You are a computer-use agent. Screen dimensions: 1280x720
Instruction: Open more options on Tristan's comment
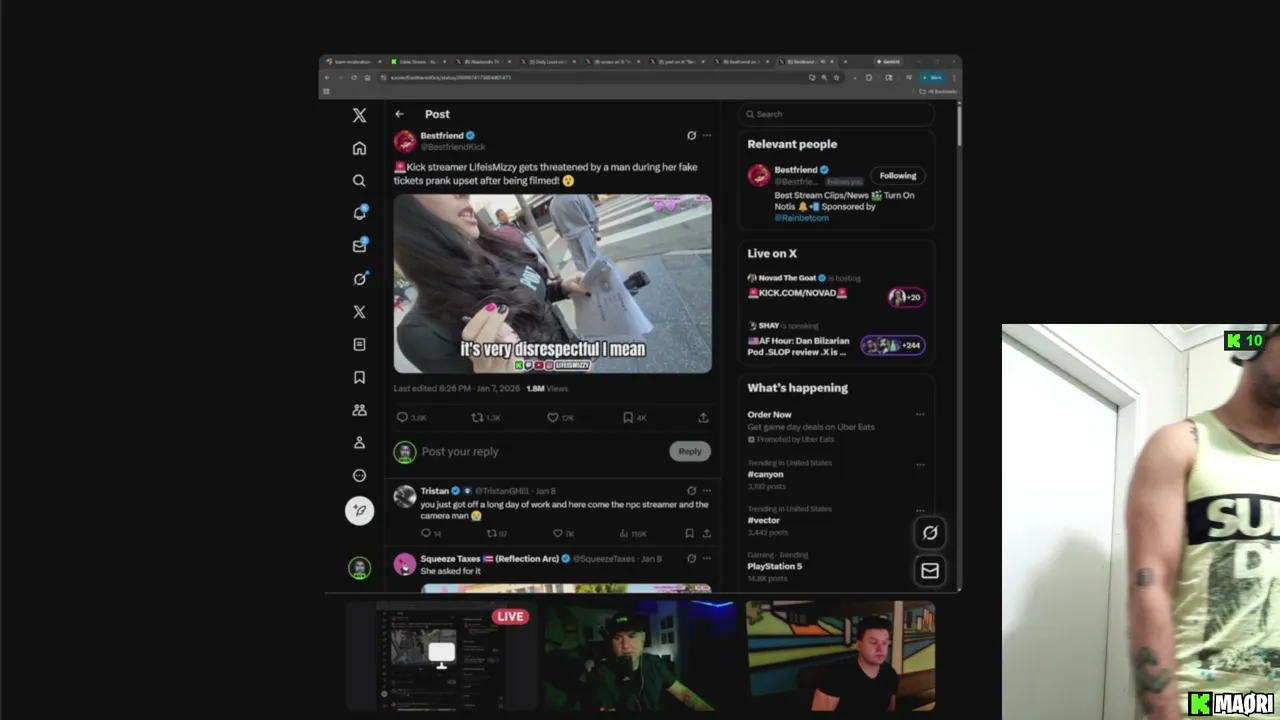[707, 491]
